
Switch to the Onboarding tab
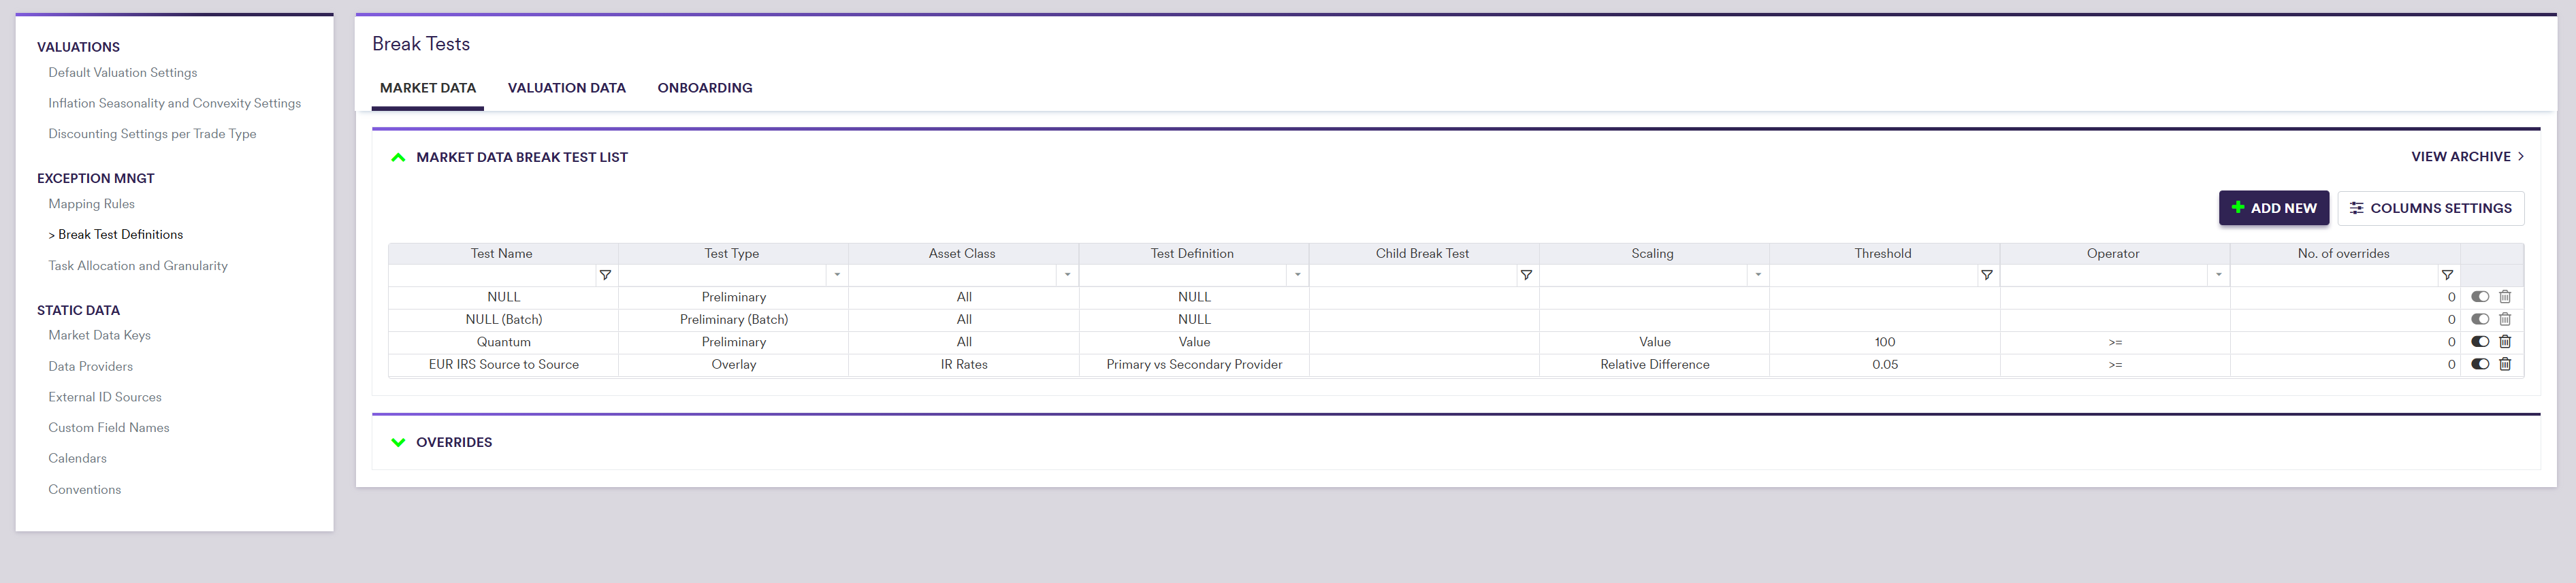coord(704,88)
